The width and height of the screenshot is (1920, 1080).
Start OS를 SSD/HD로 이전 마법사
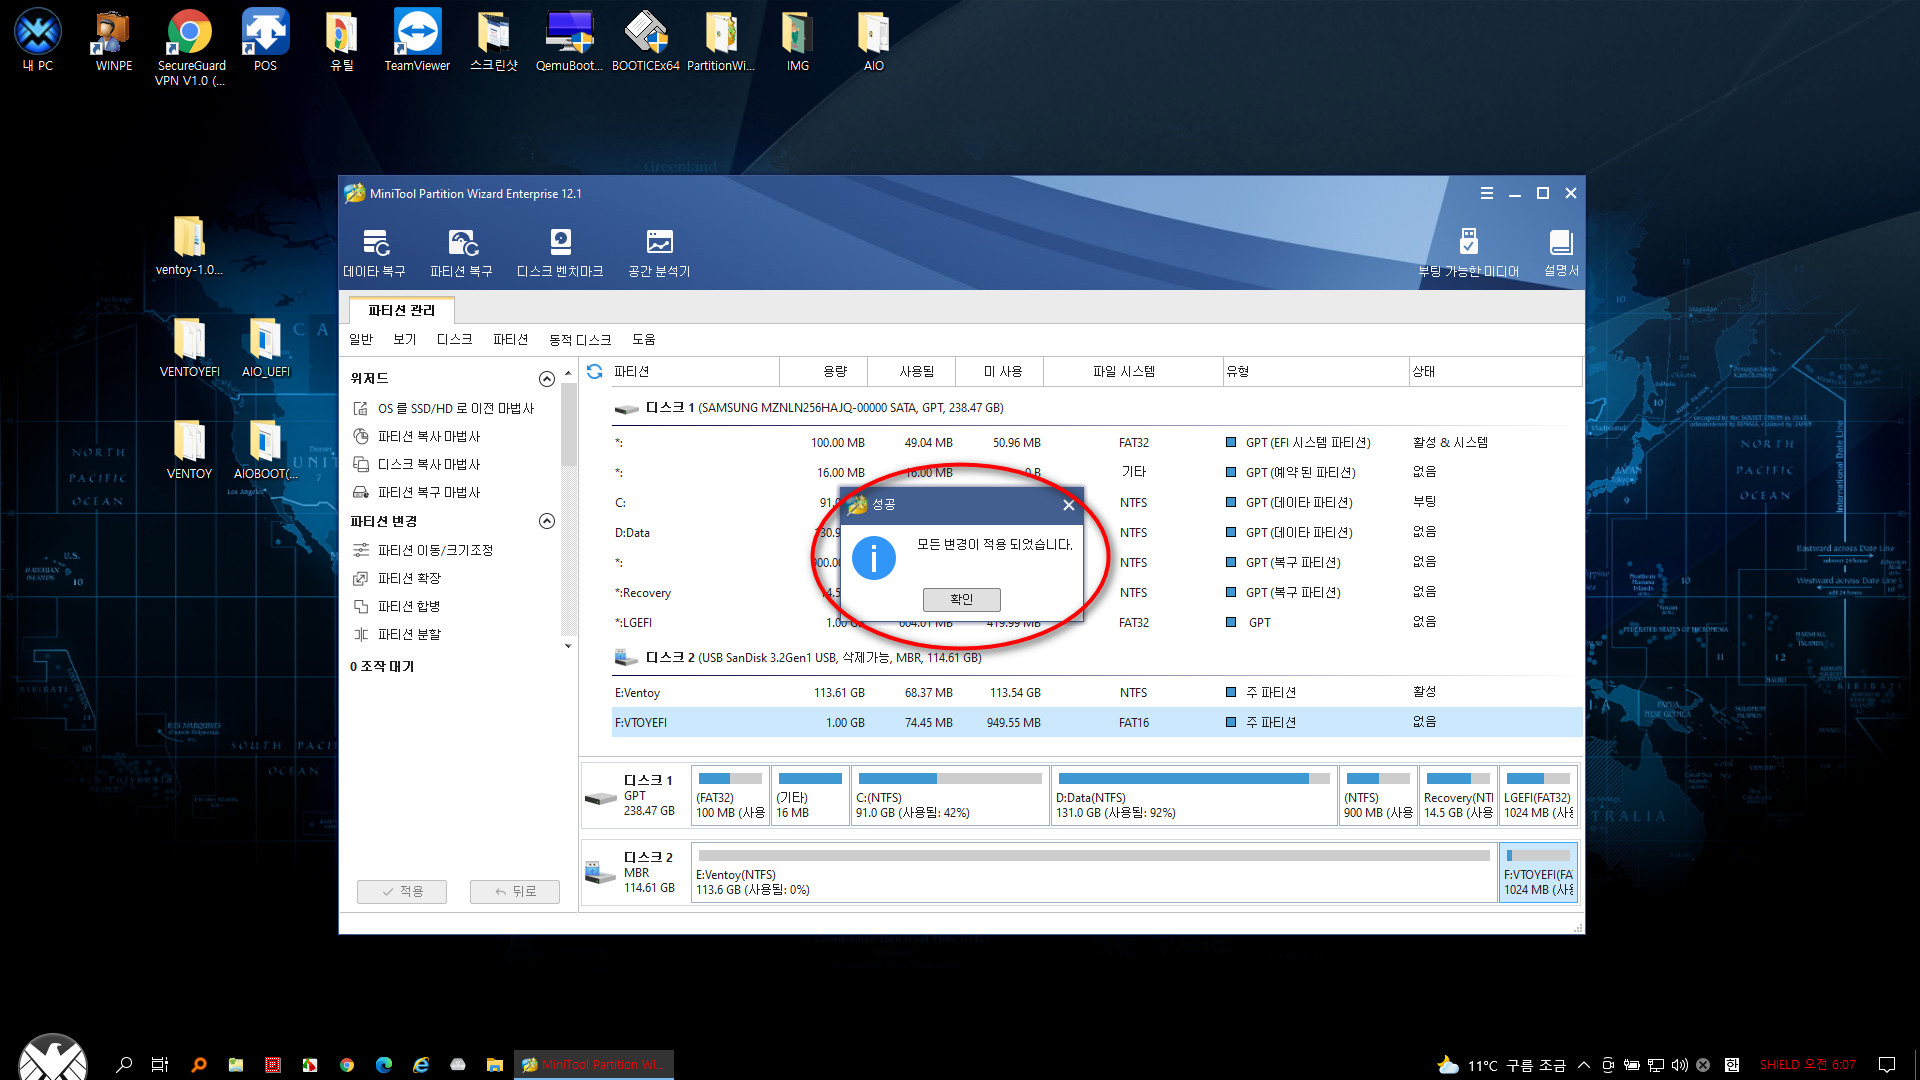click(444, 408)
